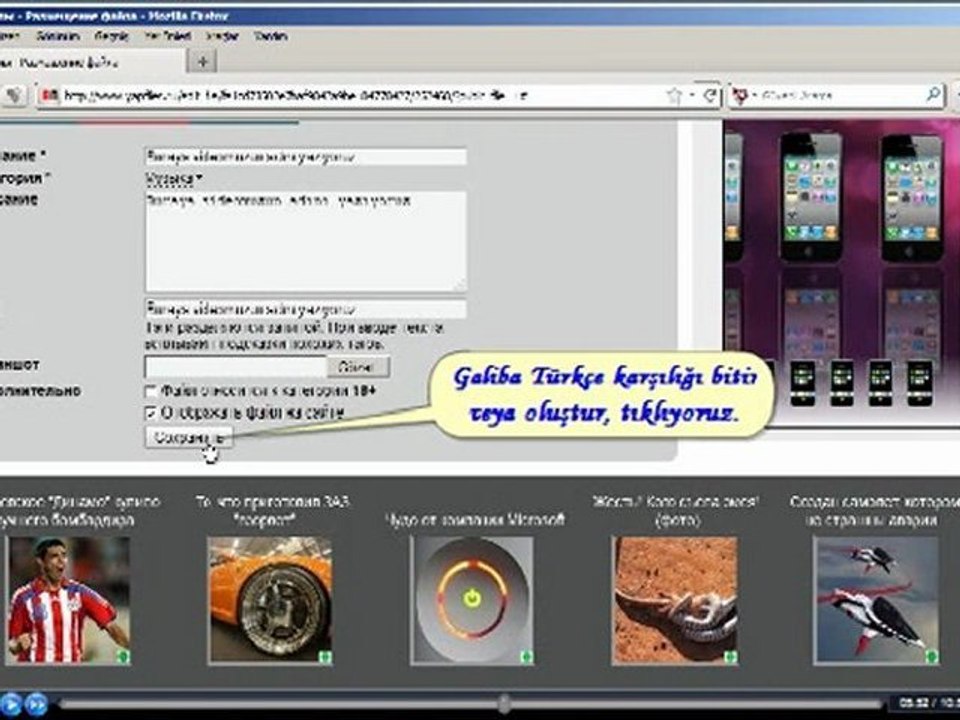960x720 pixels.
Task: Open the last menu bar item
Action: [271, 36]
